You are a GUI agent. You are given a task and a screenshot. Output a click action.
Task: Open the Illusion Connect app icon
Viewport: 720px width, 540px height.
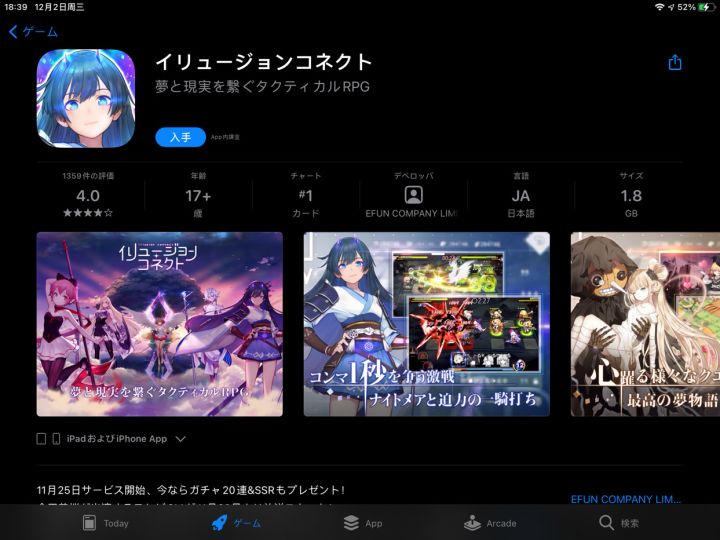point(86,99)
